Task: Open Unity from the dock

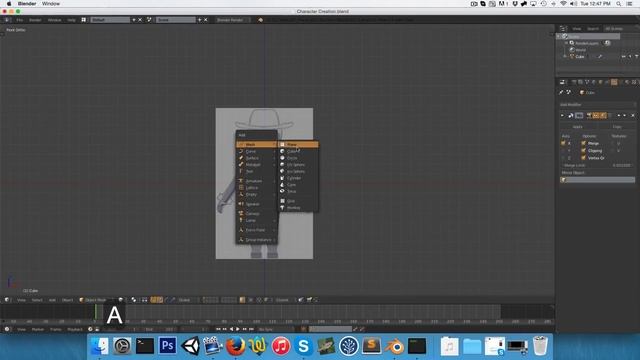Action: tap(190, 346)
